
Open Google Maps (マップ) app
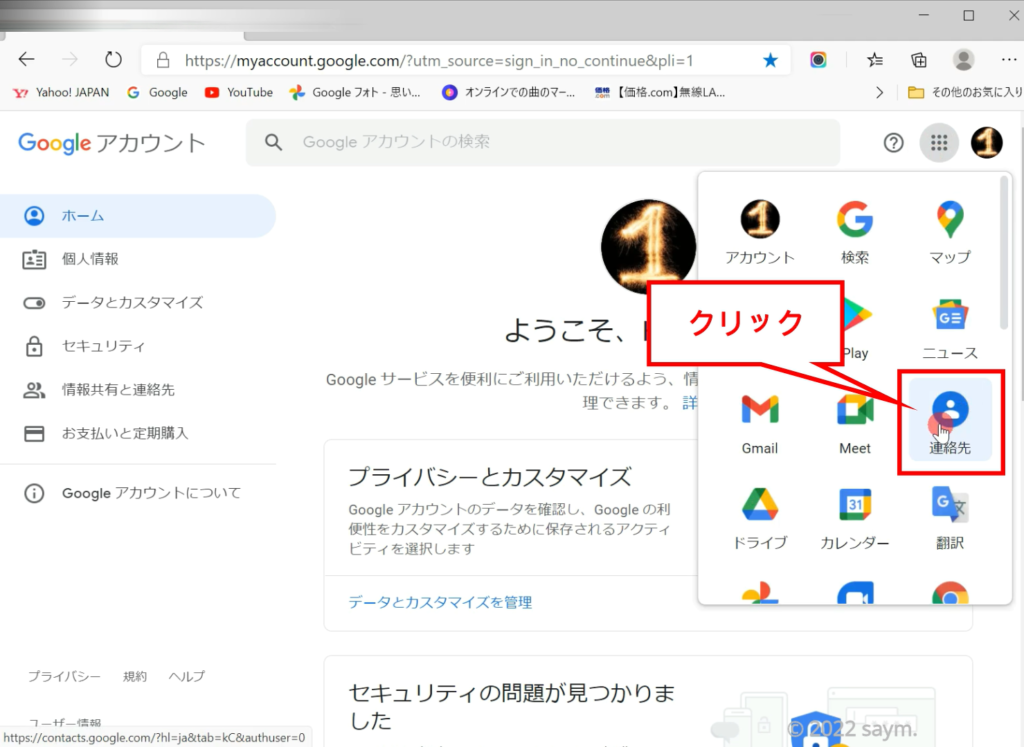point(949,230)
